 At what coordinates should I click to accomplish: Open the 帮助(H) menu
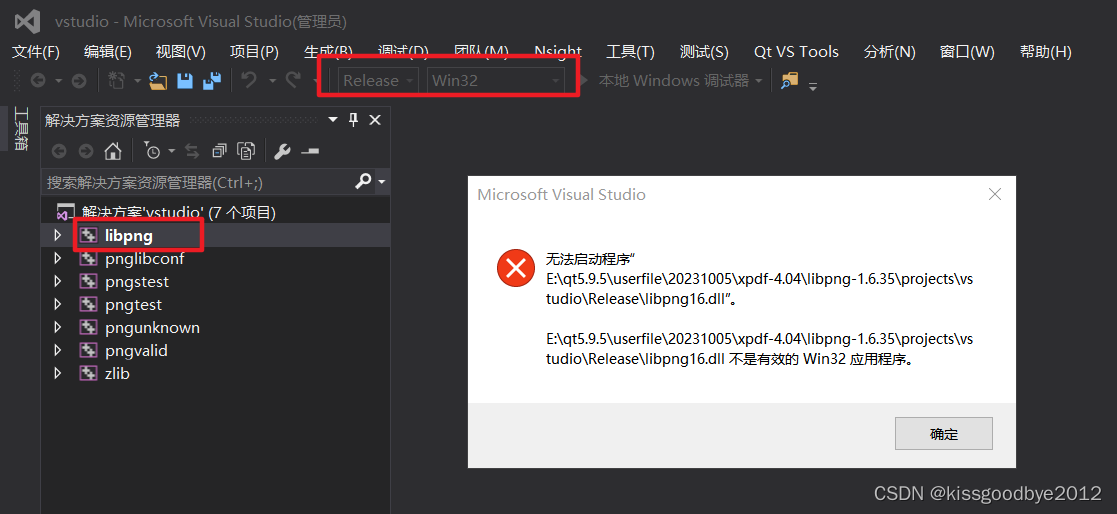tap(1046, 51)
